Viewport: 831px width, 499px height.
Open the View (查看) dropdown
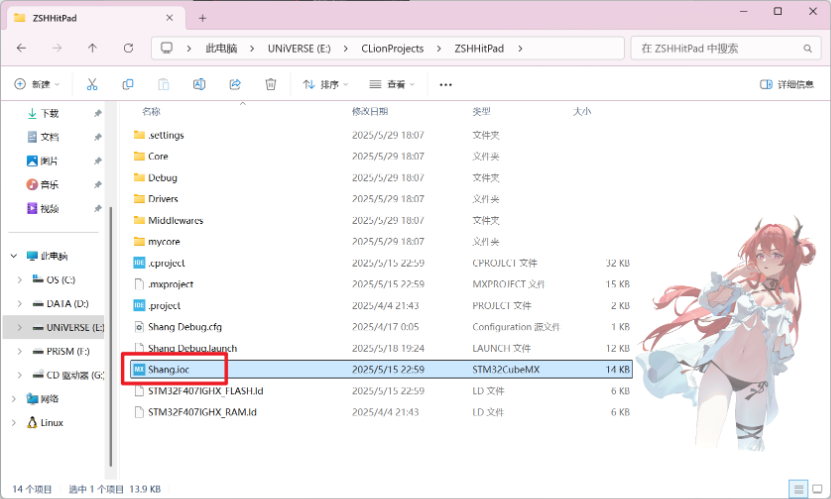392,84
